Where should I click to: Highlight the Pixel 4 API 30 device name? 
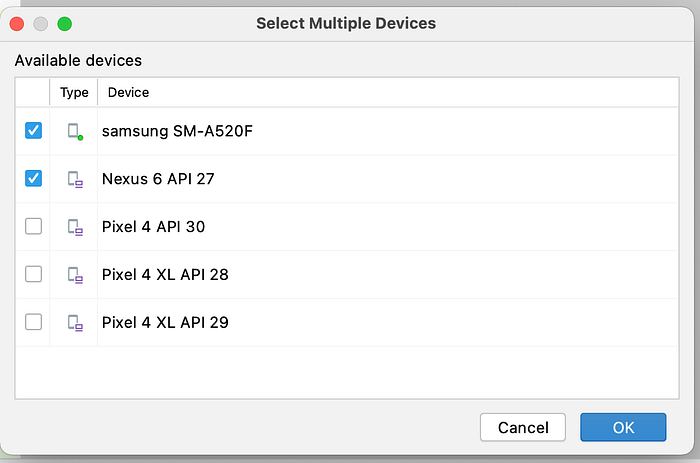(153, 227)
